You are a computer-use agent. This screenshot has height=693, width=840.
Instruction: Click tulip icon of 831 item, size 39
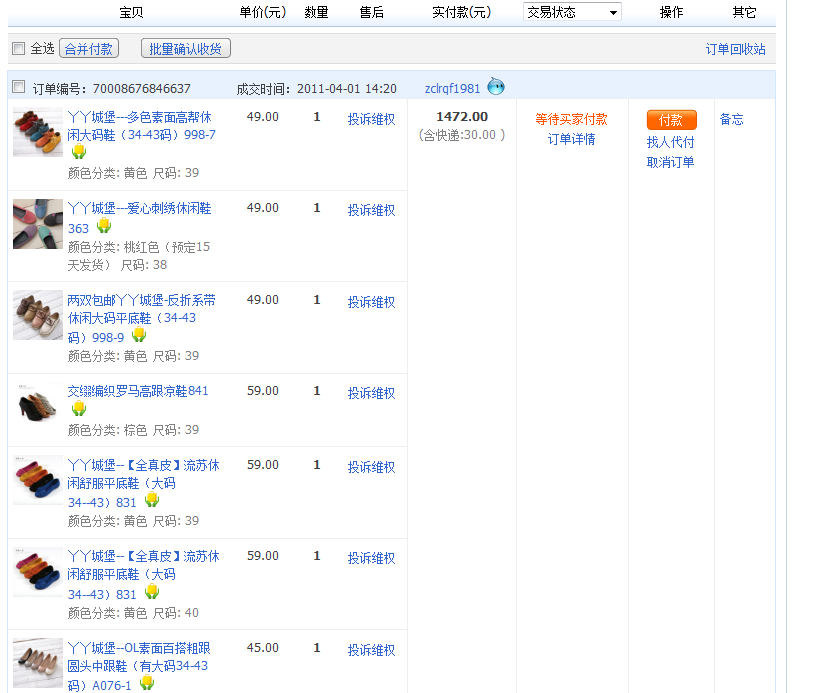click(152, 501)
